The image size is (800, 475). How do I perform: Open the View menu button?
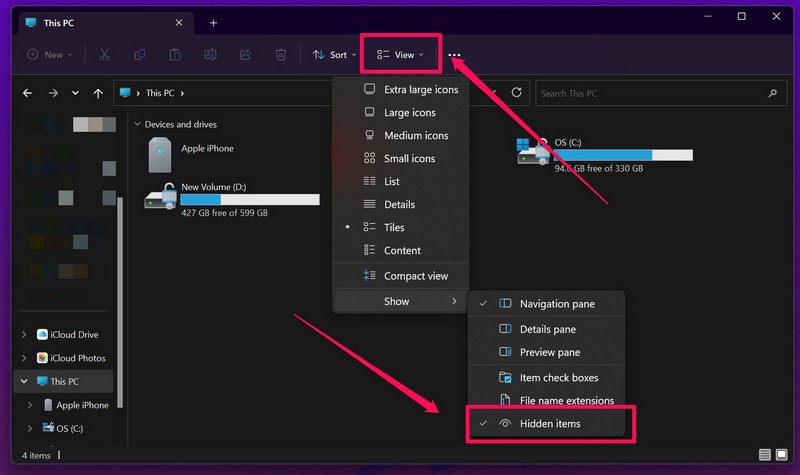pyautogui.click(x=400, y=55)
